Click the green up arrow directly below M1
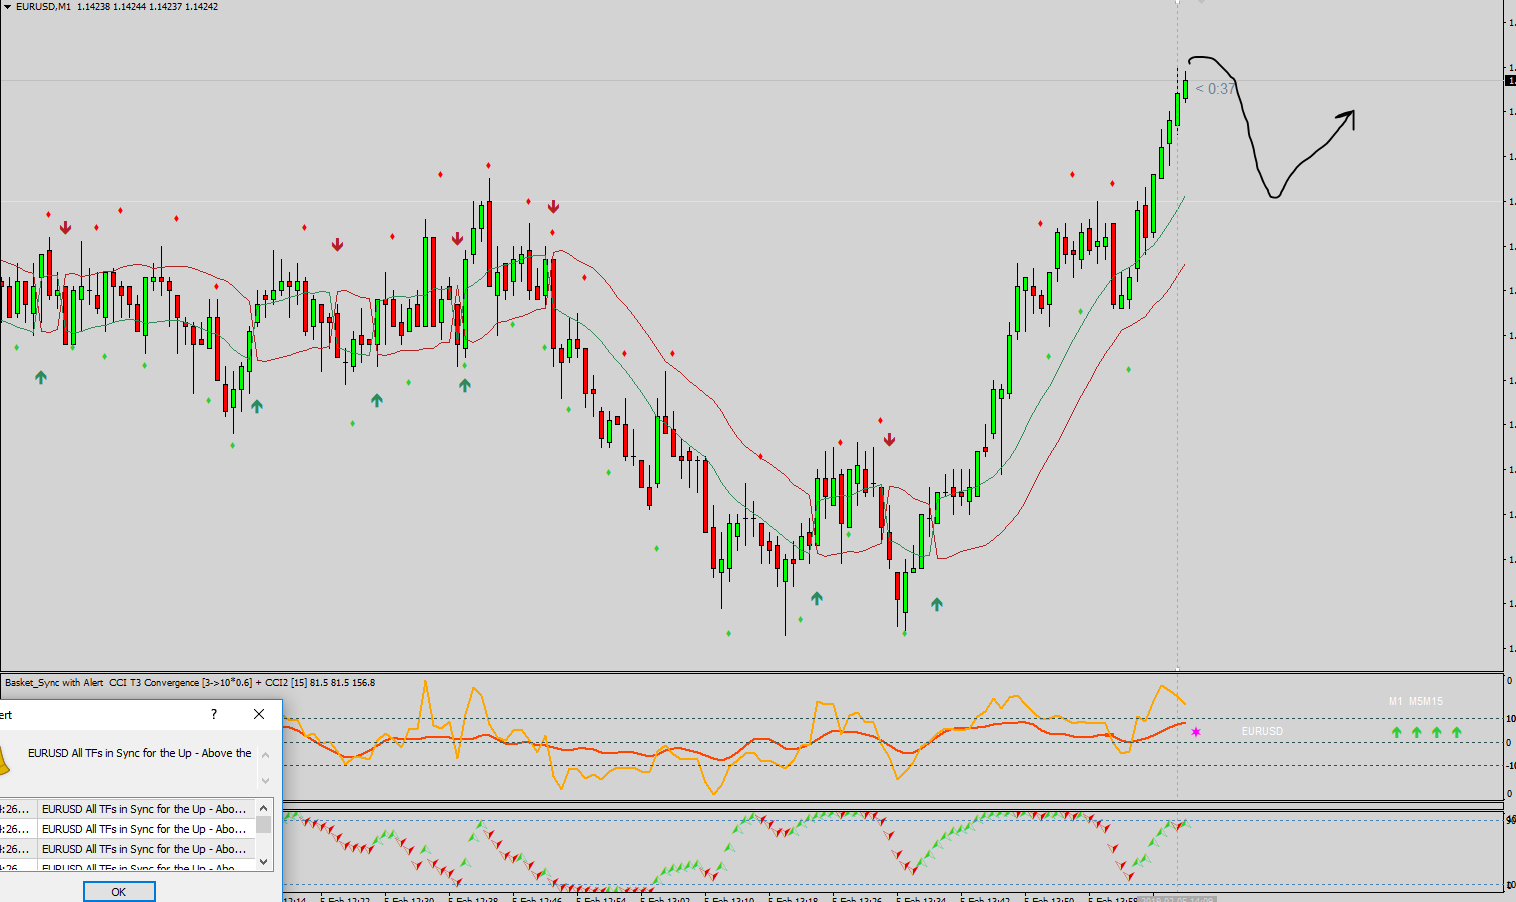1516x902 pixels. click(x=1396, y=732)
